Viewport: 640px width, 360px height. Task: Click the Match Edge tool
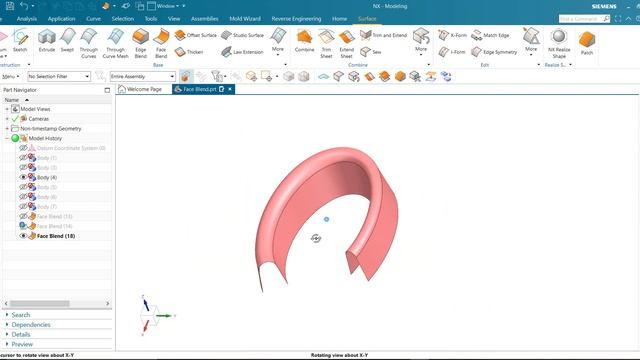pyautogui.click(x=490, y=35)
